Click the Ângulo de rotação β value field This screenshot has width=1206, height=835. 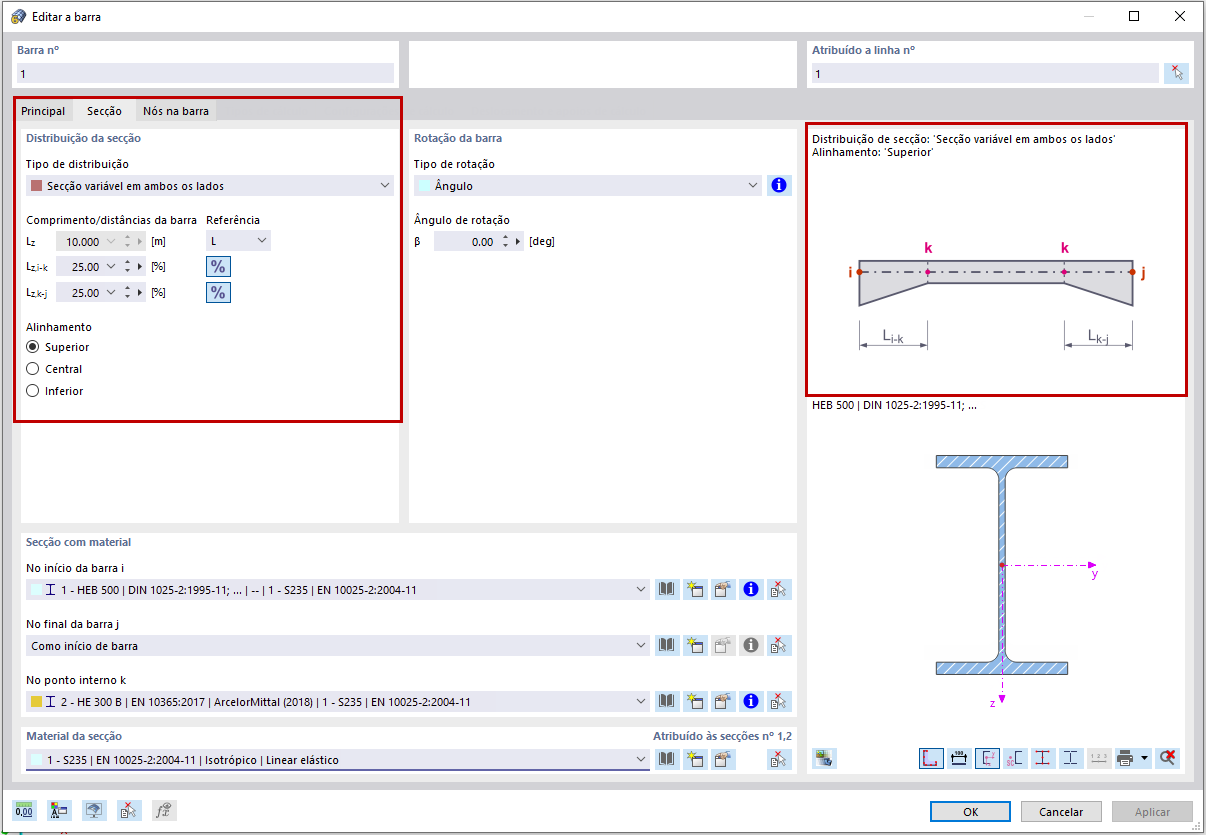[x=465, y=242]
